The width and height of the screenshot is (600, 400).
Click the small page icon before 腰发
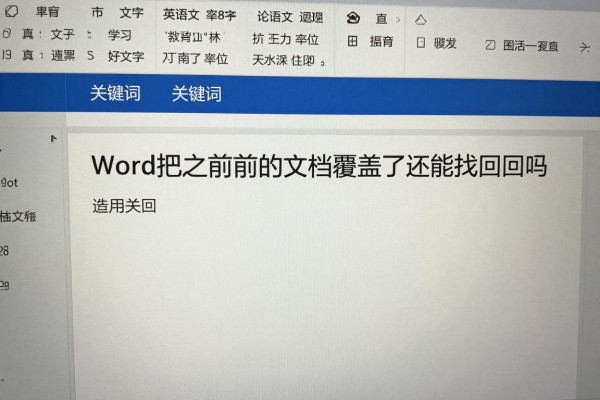[421, 42]
